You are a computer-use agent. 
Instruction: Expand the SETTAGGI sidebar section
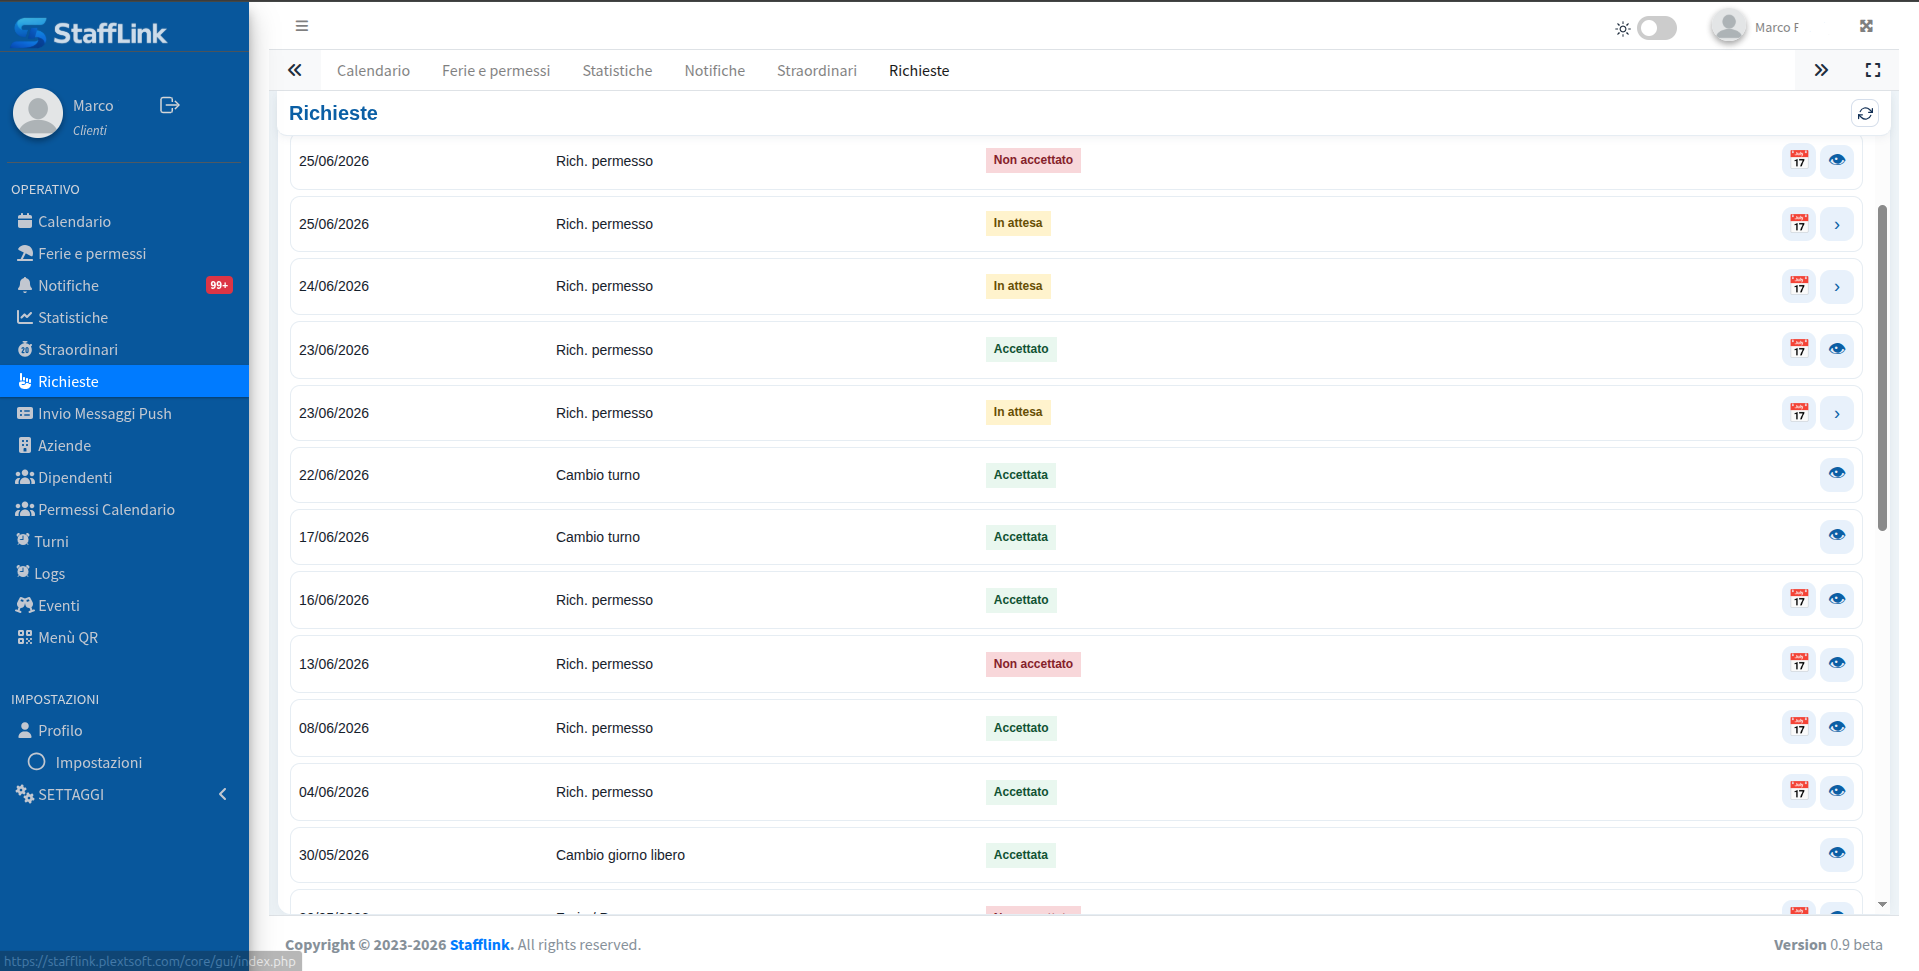tap(124, 794)
